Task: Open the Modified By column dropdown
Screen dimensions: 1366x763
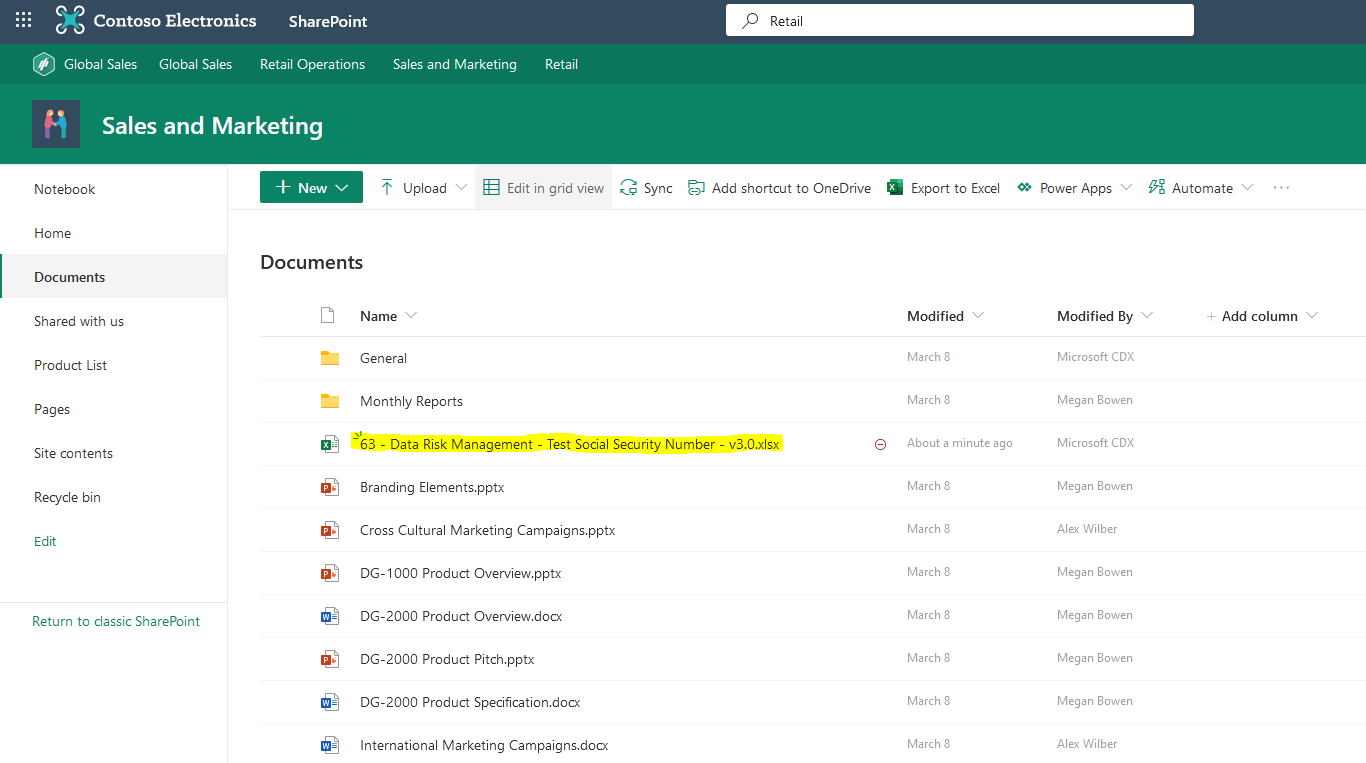Action: 1147,316
